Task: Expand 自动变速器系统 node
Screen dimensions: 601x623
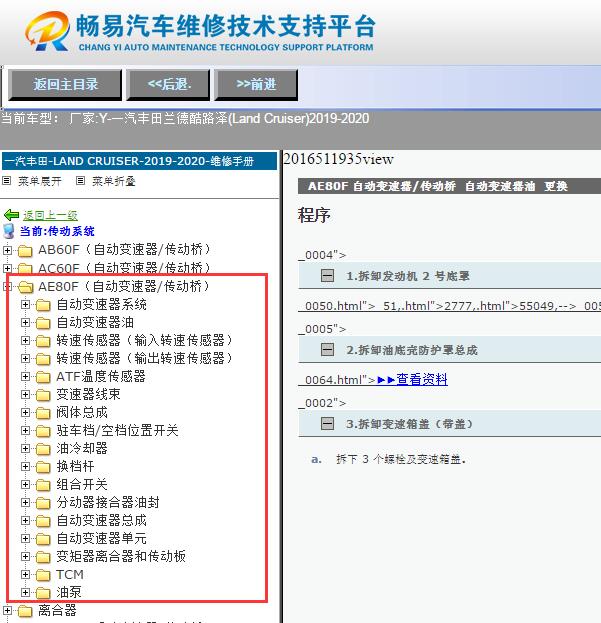Action: (25, 304)
